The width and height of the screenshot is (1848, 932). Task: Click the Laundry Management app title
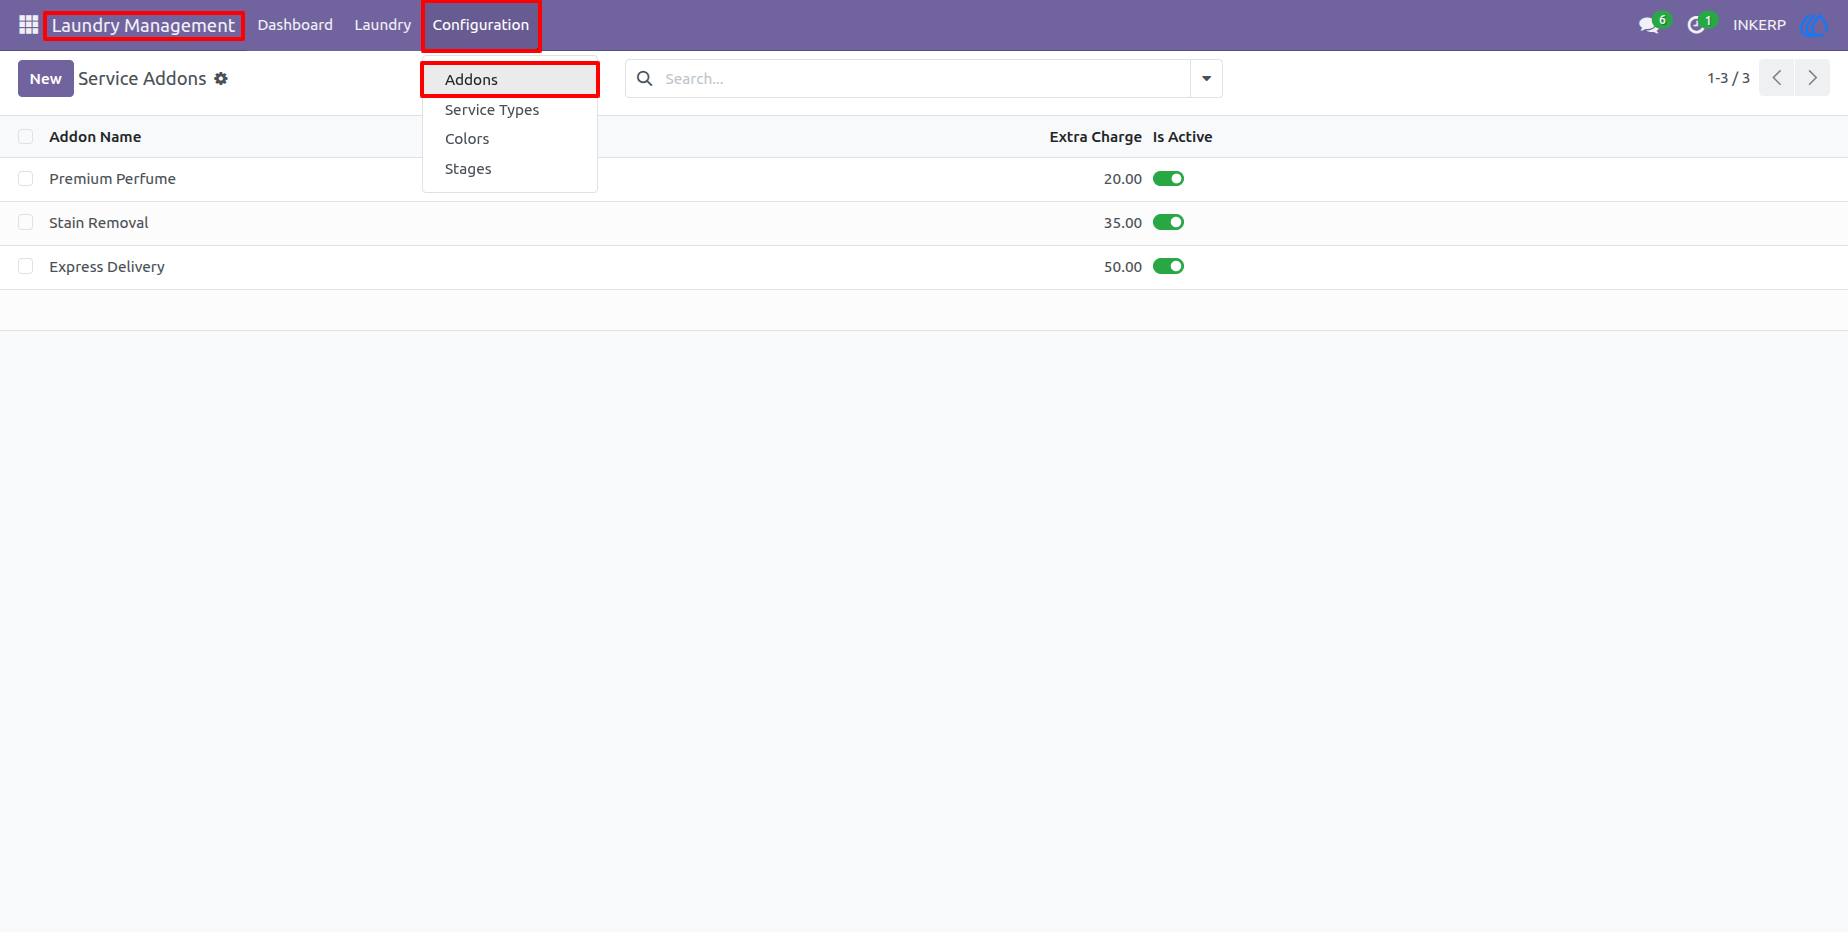pyautogui.click(x=143, y=26)
